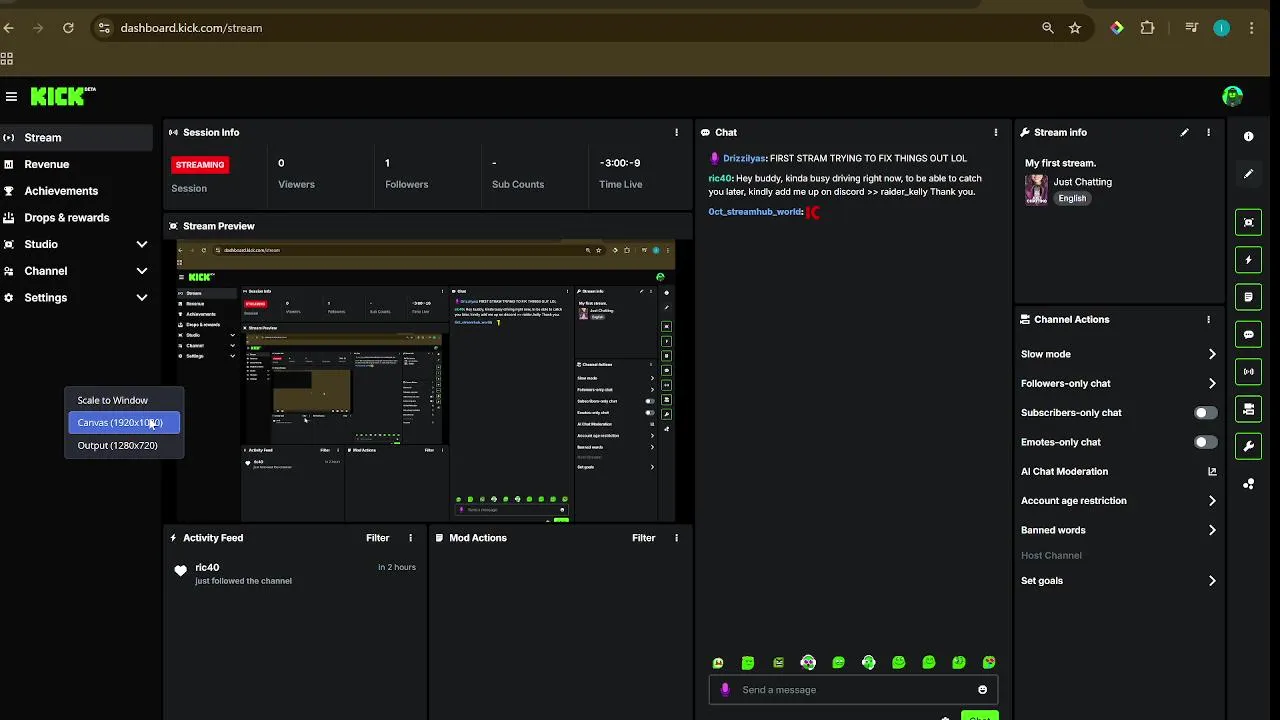Toggle the channel actions widget sidebar icon
The width and height of the screenshot is (1280, 720).
1248,409
